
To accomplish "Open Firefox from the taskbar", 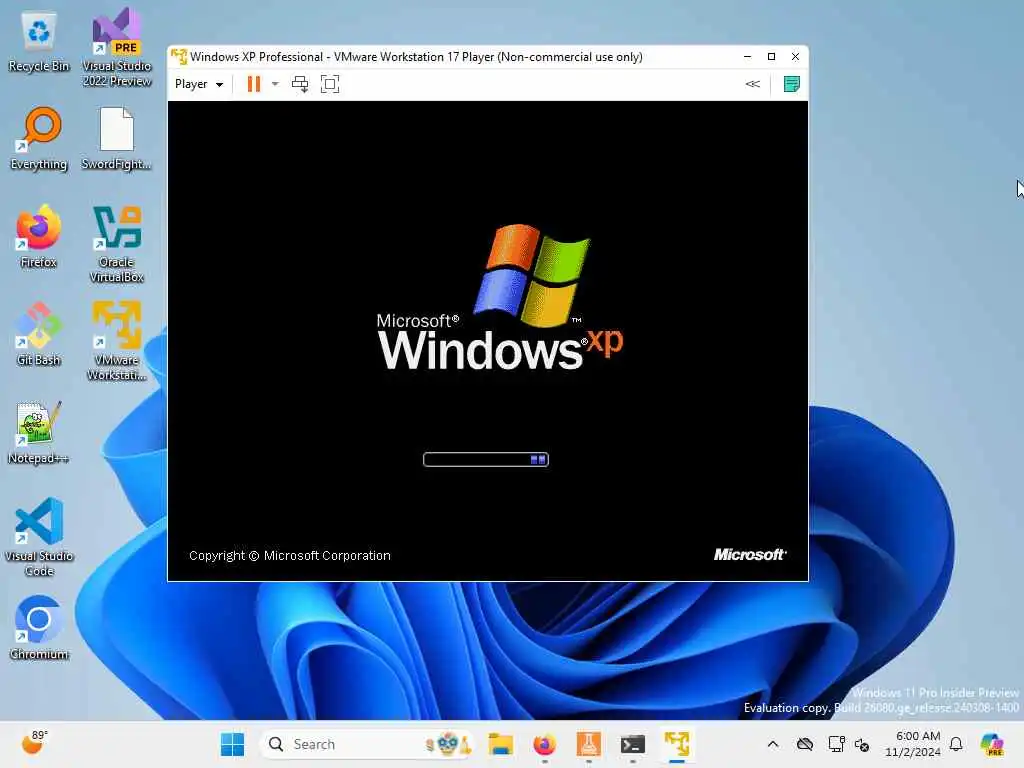I will (545, 744).
